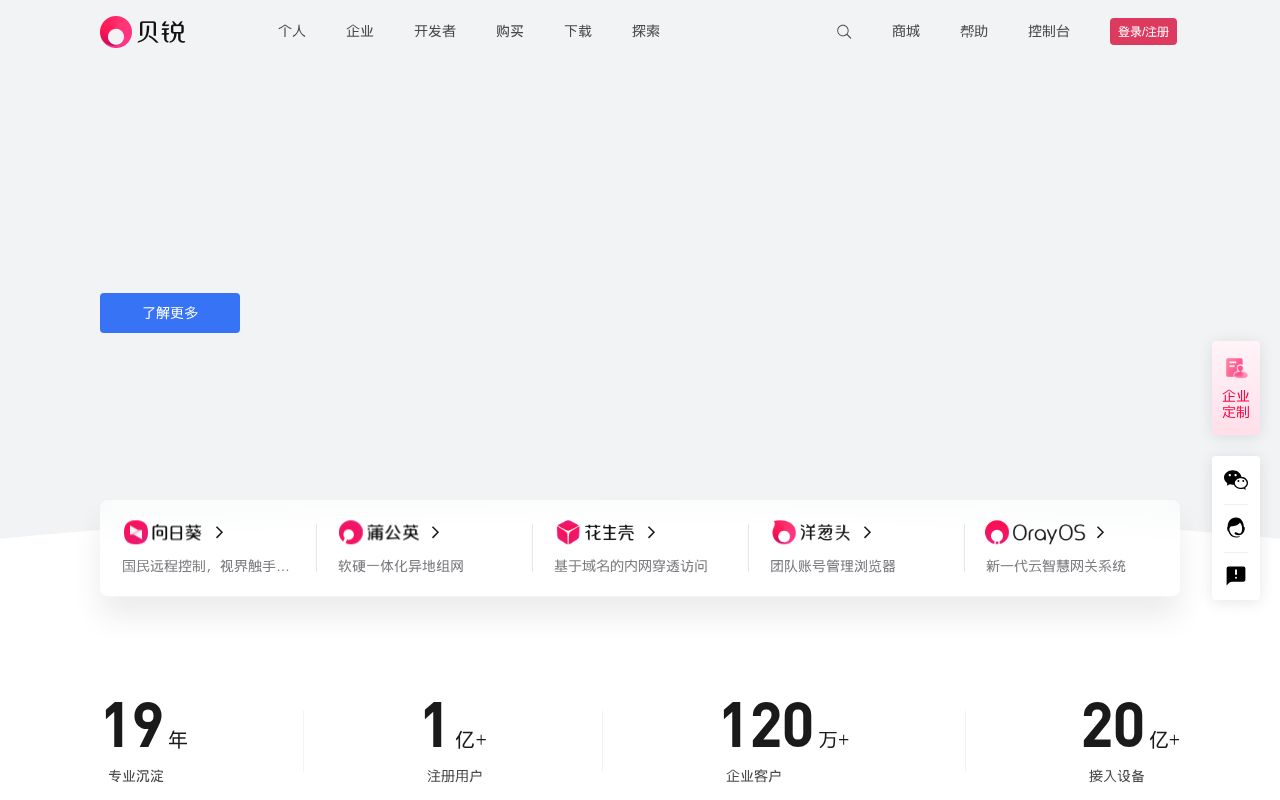Screen dimensions: 1280x800
Task: Open the 个人 navigation menu
Action: click(x=292, y=31)
